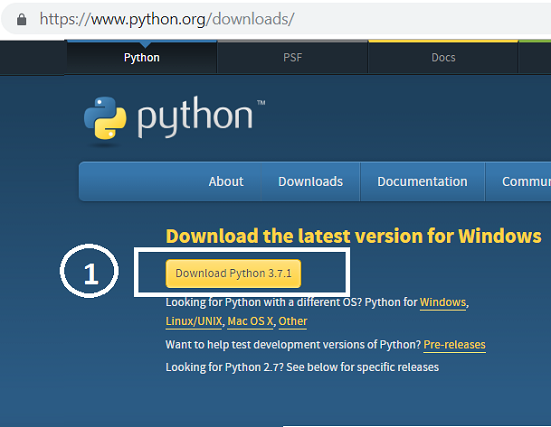The width and height of the screenshot is (551, 427).
Task: Click Download Python 3.7.1 button
Action: click(233, 273)
